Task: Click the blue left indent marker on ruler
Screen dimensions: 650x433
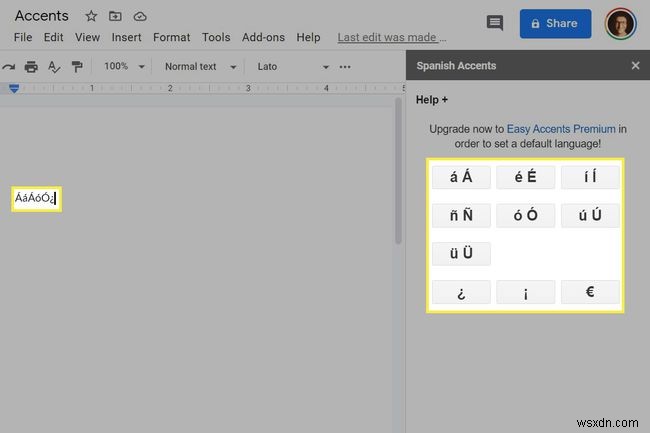Action: click(x=14, y=88)
